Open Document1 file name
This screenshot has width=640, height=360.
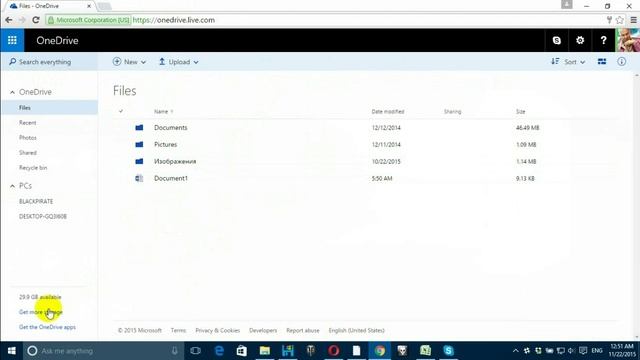(171, 178)
